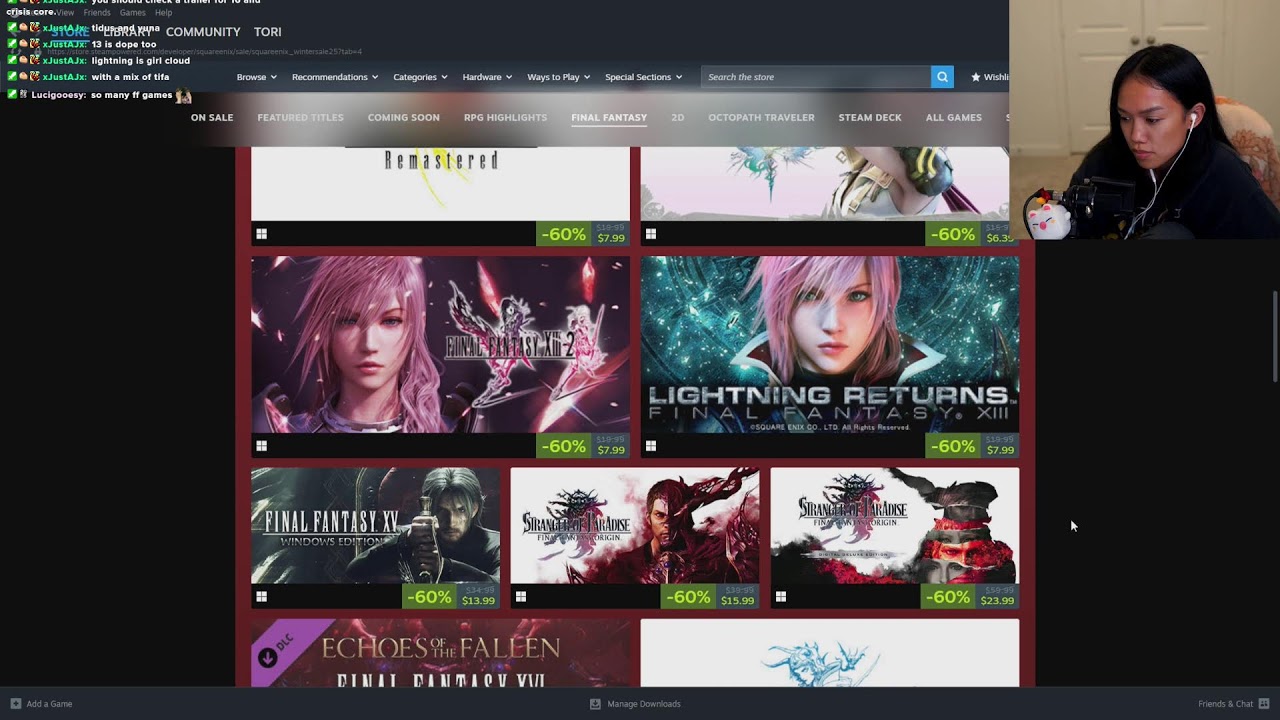Viewport: 1280px width, 720px height.
Task: Click the Windows icon under Stranger of Paradise standard edition
Action: click(521, 597)
